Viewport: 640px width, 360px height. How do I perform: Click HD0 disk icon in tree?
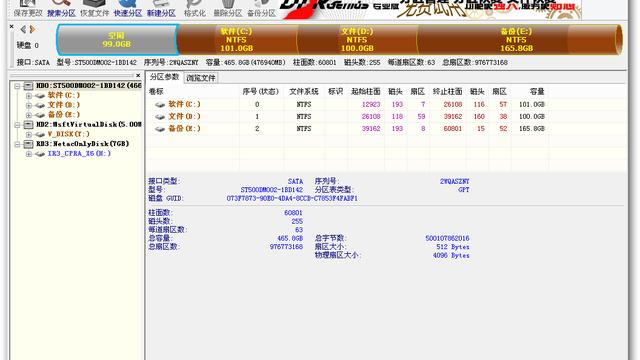point(28,86)
